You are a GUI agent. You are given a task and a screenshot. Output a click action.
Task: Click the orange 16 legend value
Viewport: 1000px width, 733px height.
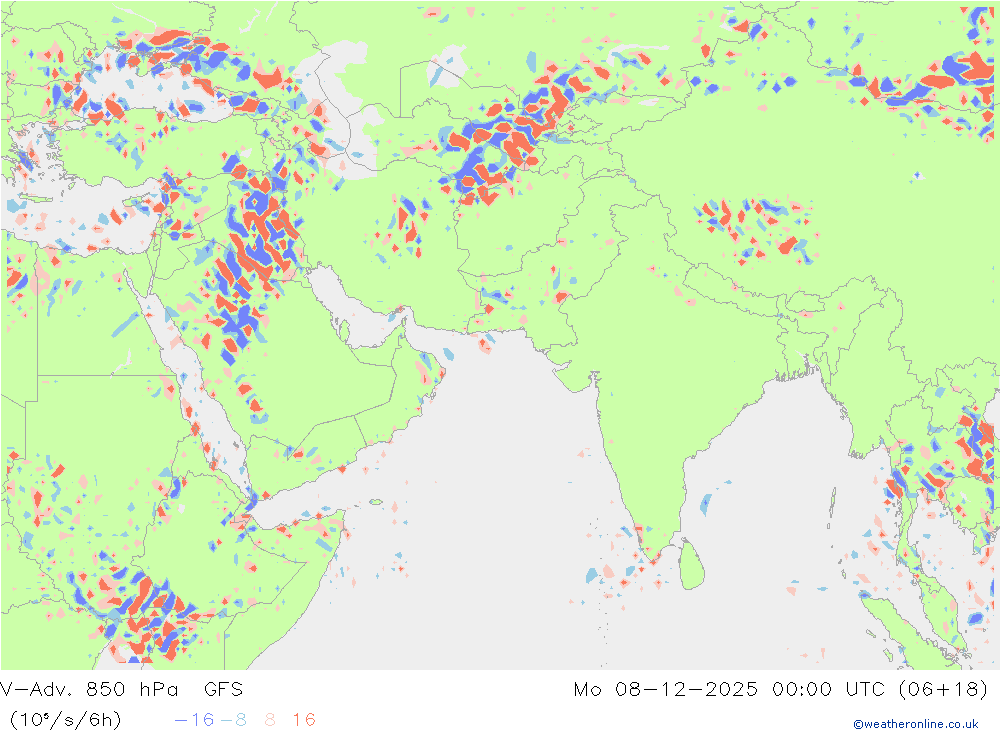[304, 720]
